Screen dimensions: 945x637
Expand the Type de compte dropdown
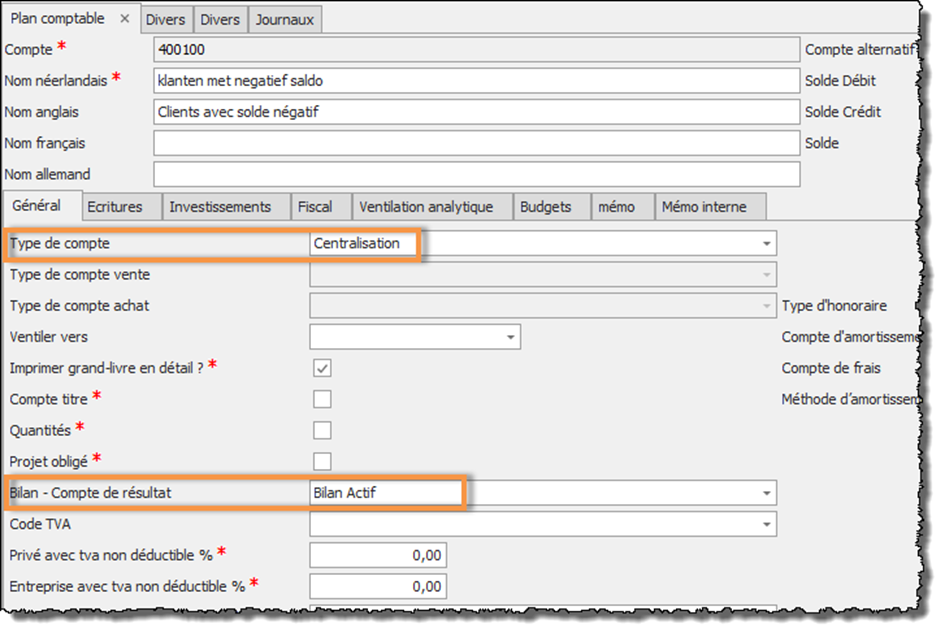[x=767, y=243]
